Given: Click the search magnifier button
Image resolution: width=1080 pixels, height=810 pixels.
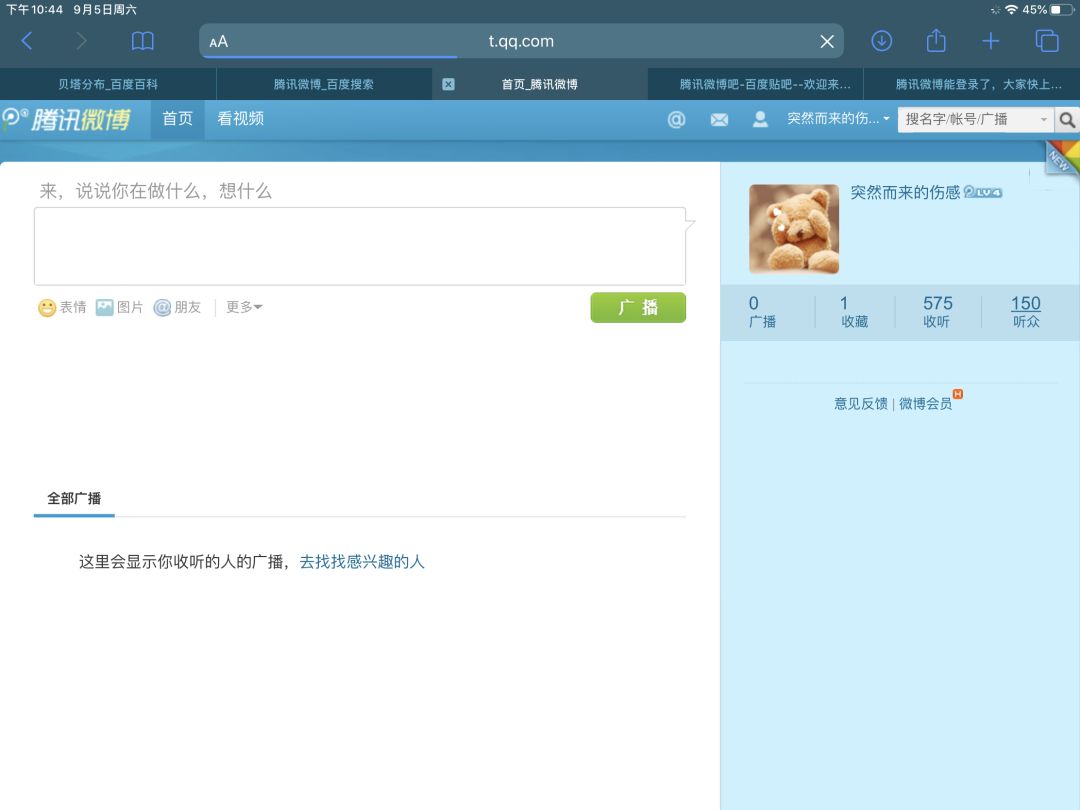Looking at the screenshot, I should 1067,120.
